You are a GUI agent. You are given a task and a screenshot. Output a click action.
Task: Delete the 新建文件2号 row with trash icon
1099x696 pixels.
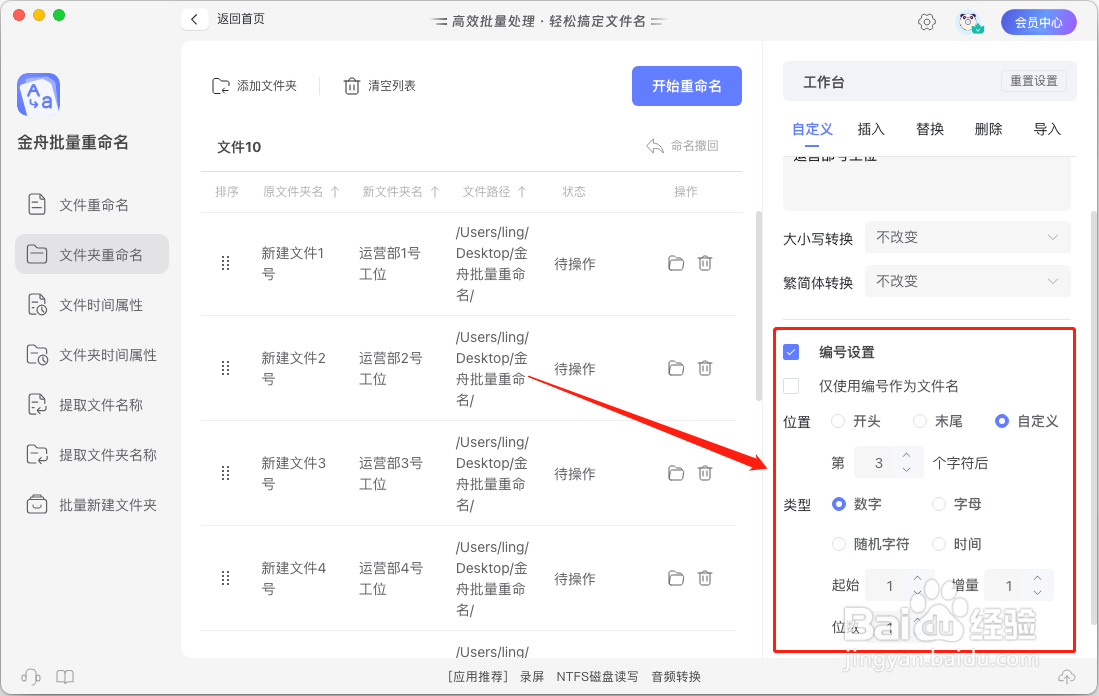pos(705,368)
